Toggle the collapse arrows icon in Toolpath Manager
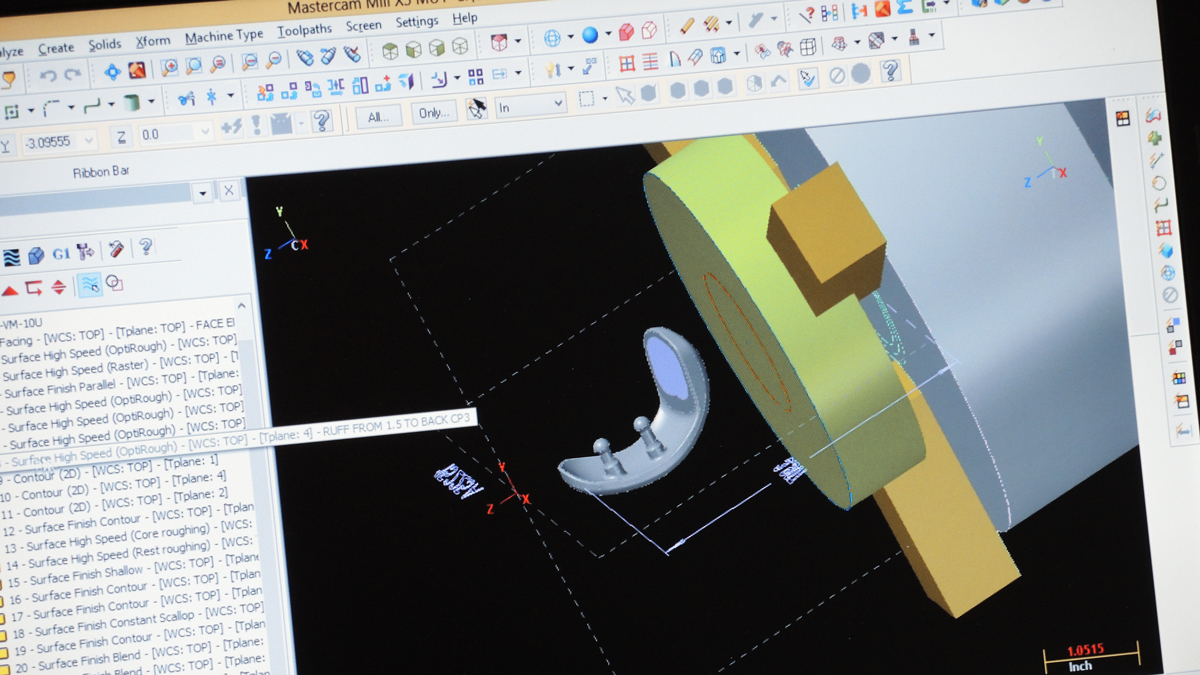The width and height of the screenshot is (1200, 675). click(58, 286)
